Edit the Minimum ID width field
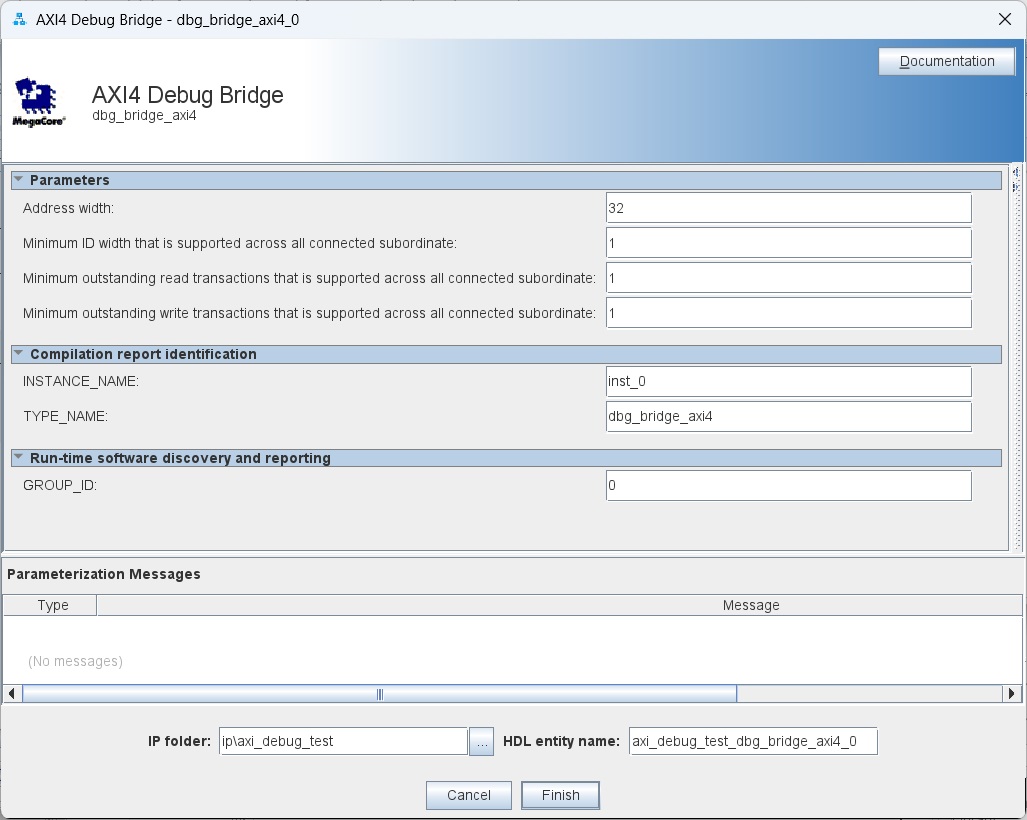The width and height of the screenshot is (1027, 820). pos(789,243)
